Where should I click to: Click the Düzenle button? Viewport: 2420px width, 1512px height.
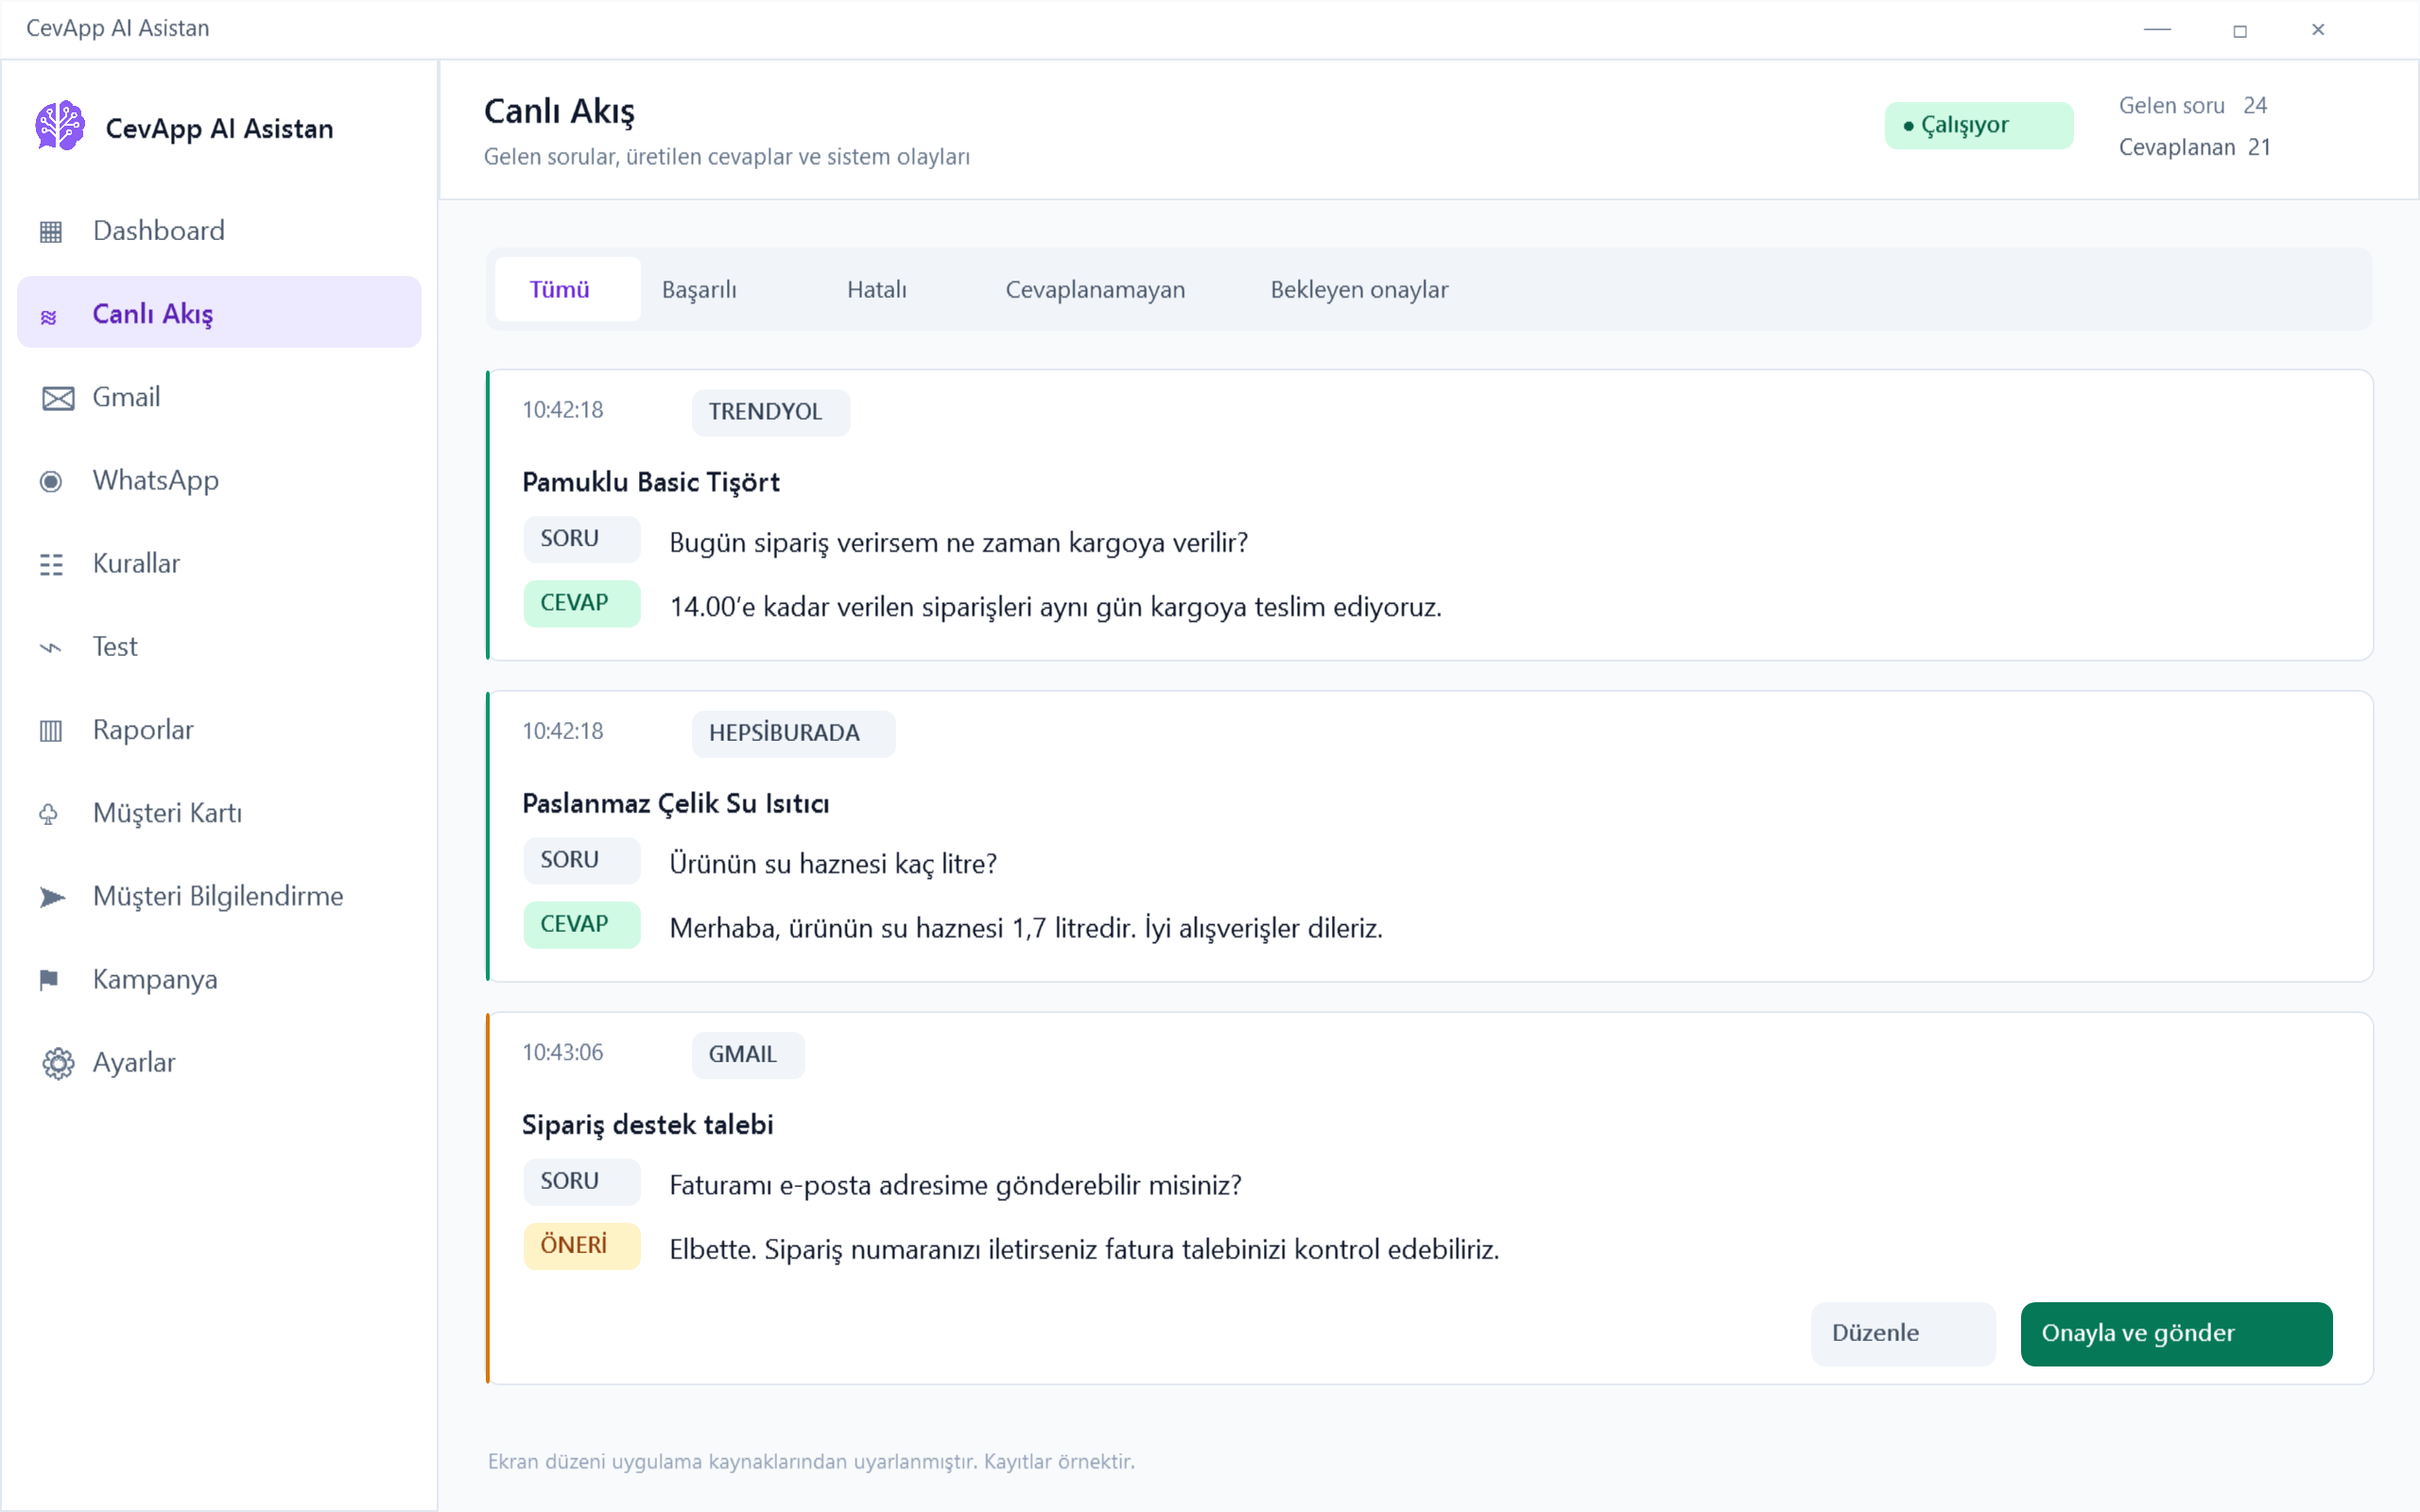coord(1902,1333)
